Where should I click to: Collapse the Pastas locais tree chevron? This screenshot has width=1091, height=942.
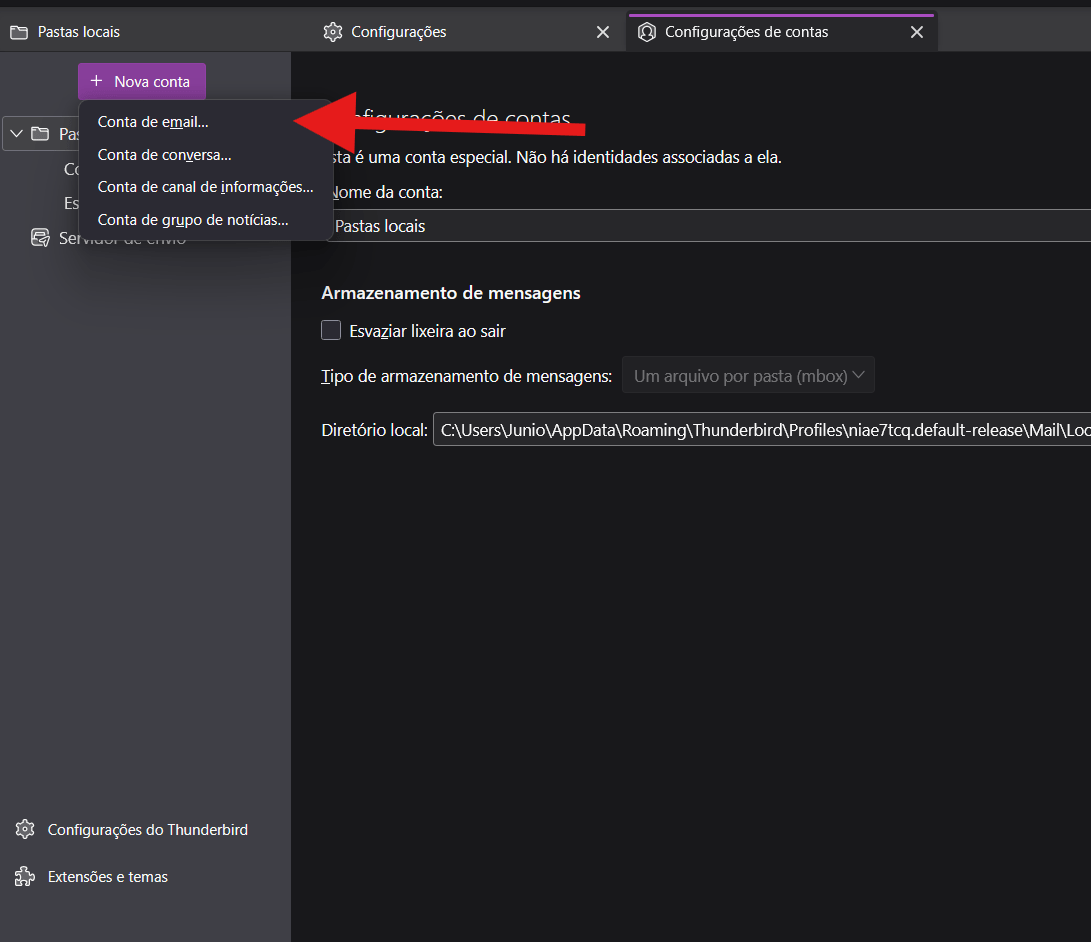click(x=16, y=134)
